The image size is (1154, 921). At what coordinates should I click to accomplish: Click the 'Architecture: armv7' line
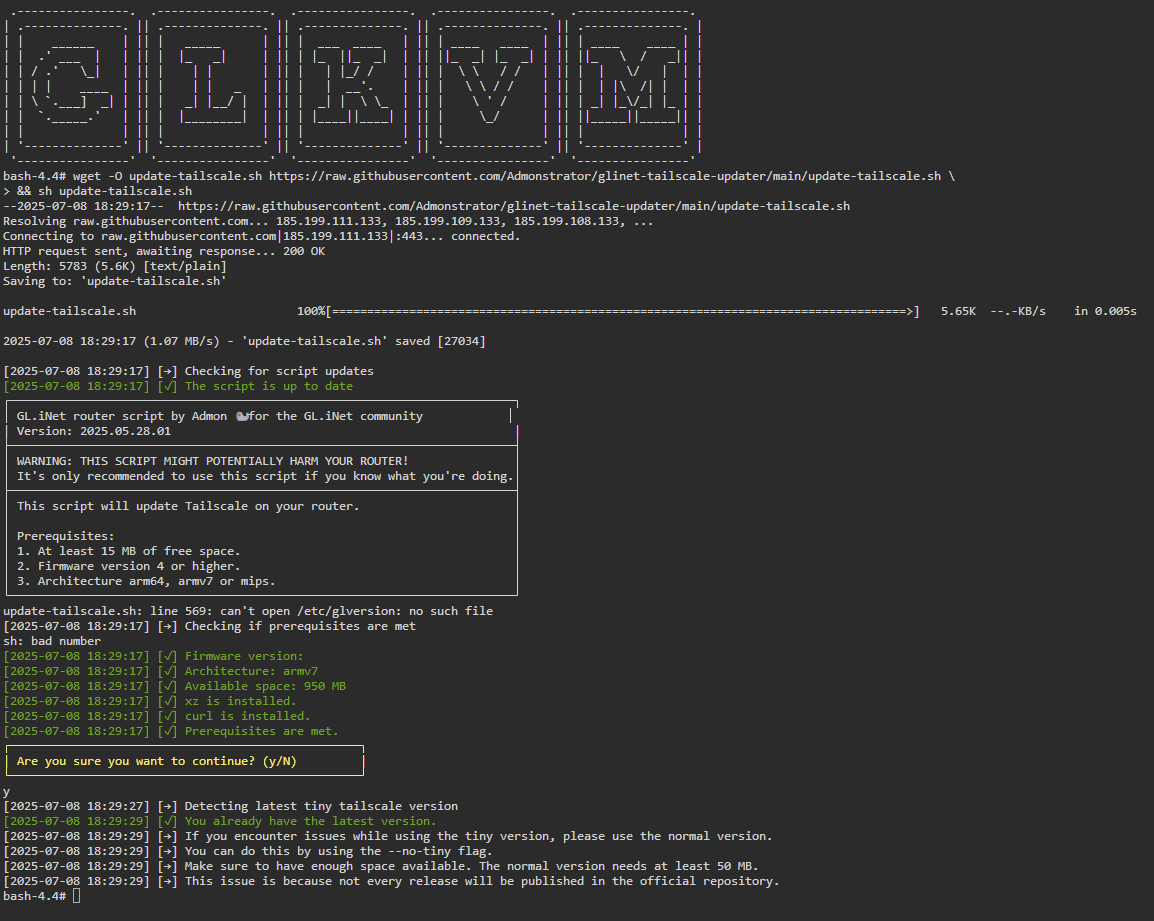pyautogui.click(x=160, y=671)
